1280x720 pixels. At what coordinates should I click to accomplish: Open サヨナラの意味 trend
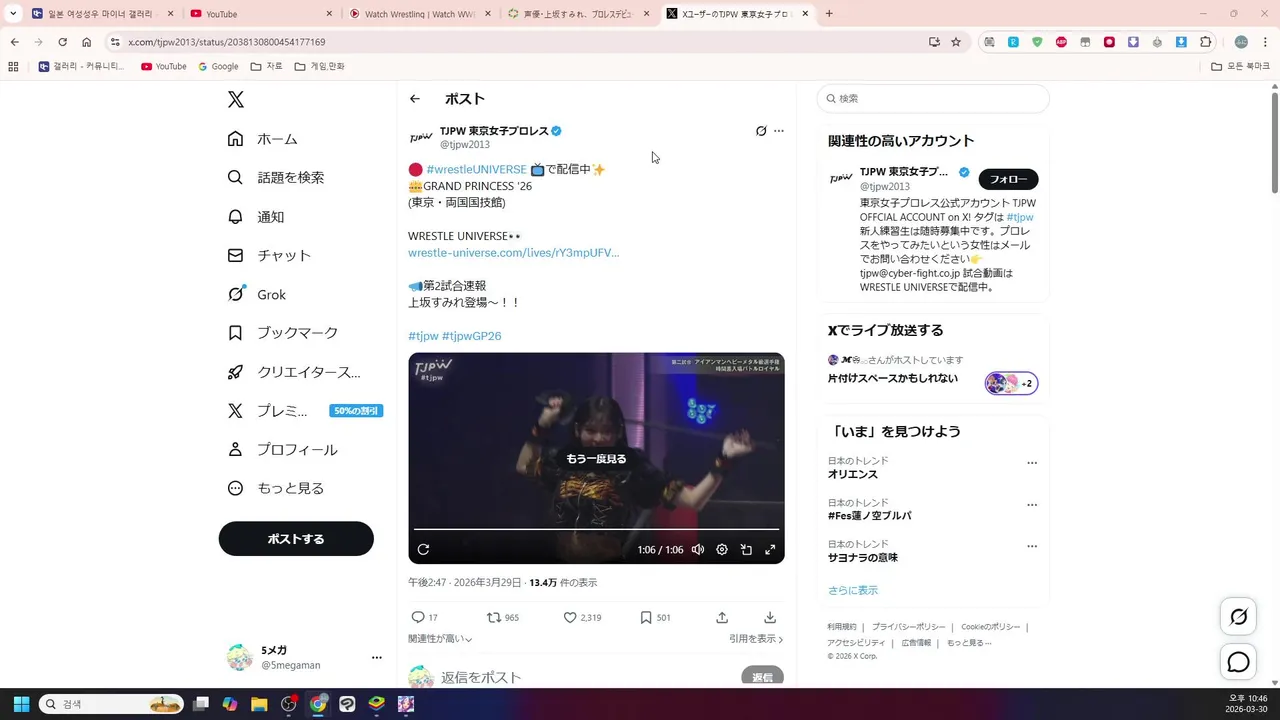coord(863,558)
